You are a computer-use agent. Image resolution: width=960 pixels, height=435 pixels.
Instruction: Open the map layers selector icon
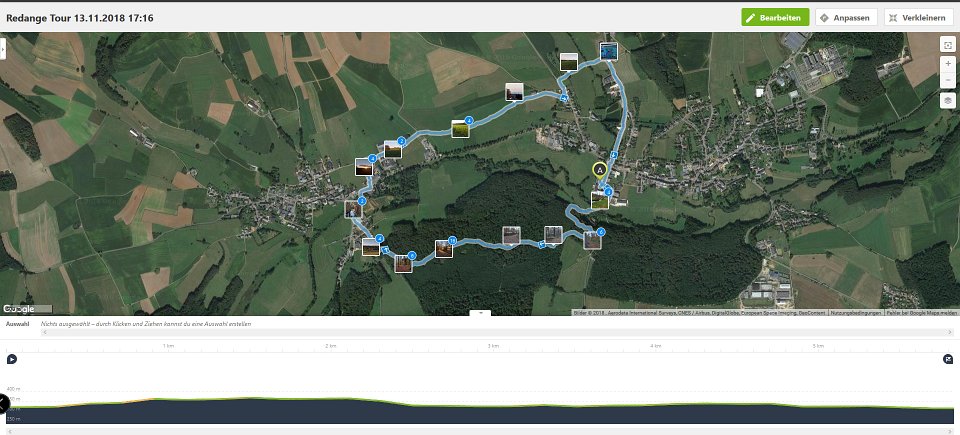tap(948, 100)
